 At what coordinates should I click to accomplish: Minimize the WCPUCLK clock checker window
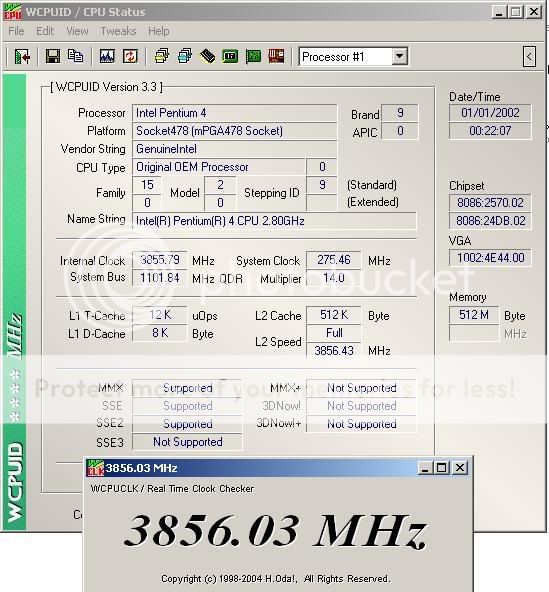(425, 468)
